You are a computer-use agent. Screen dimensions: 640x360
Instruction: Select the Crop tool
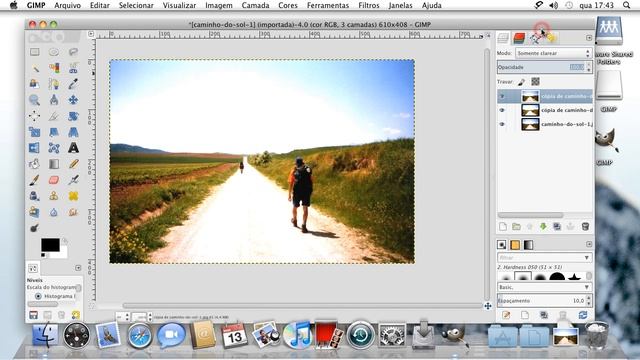point(54,116)
